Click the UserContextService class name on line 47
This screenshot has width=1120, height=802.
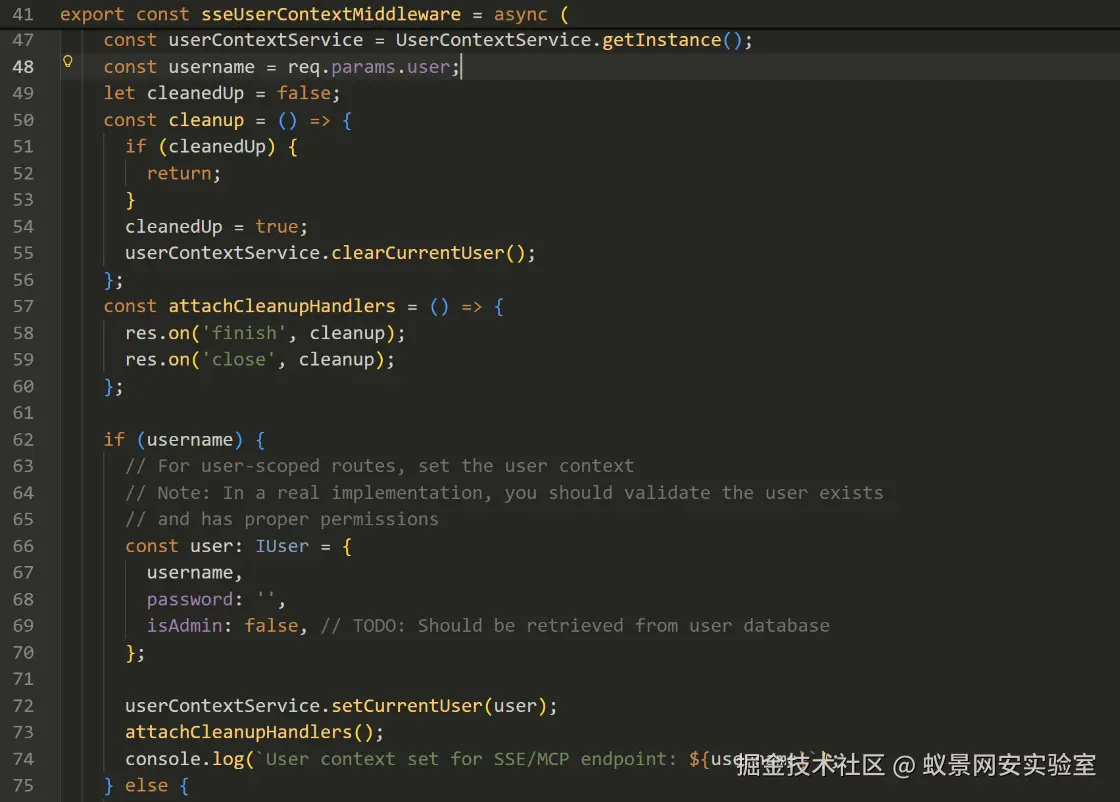click(494, 40)
